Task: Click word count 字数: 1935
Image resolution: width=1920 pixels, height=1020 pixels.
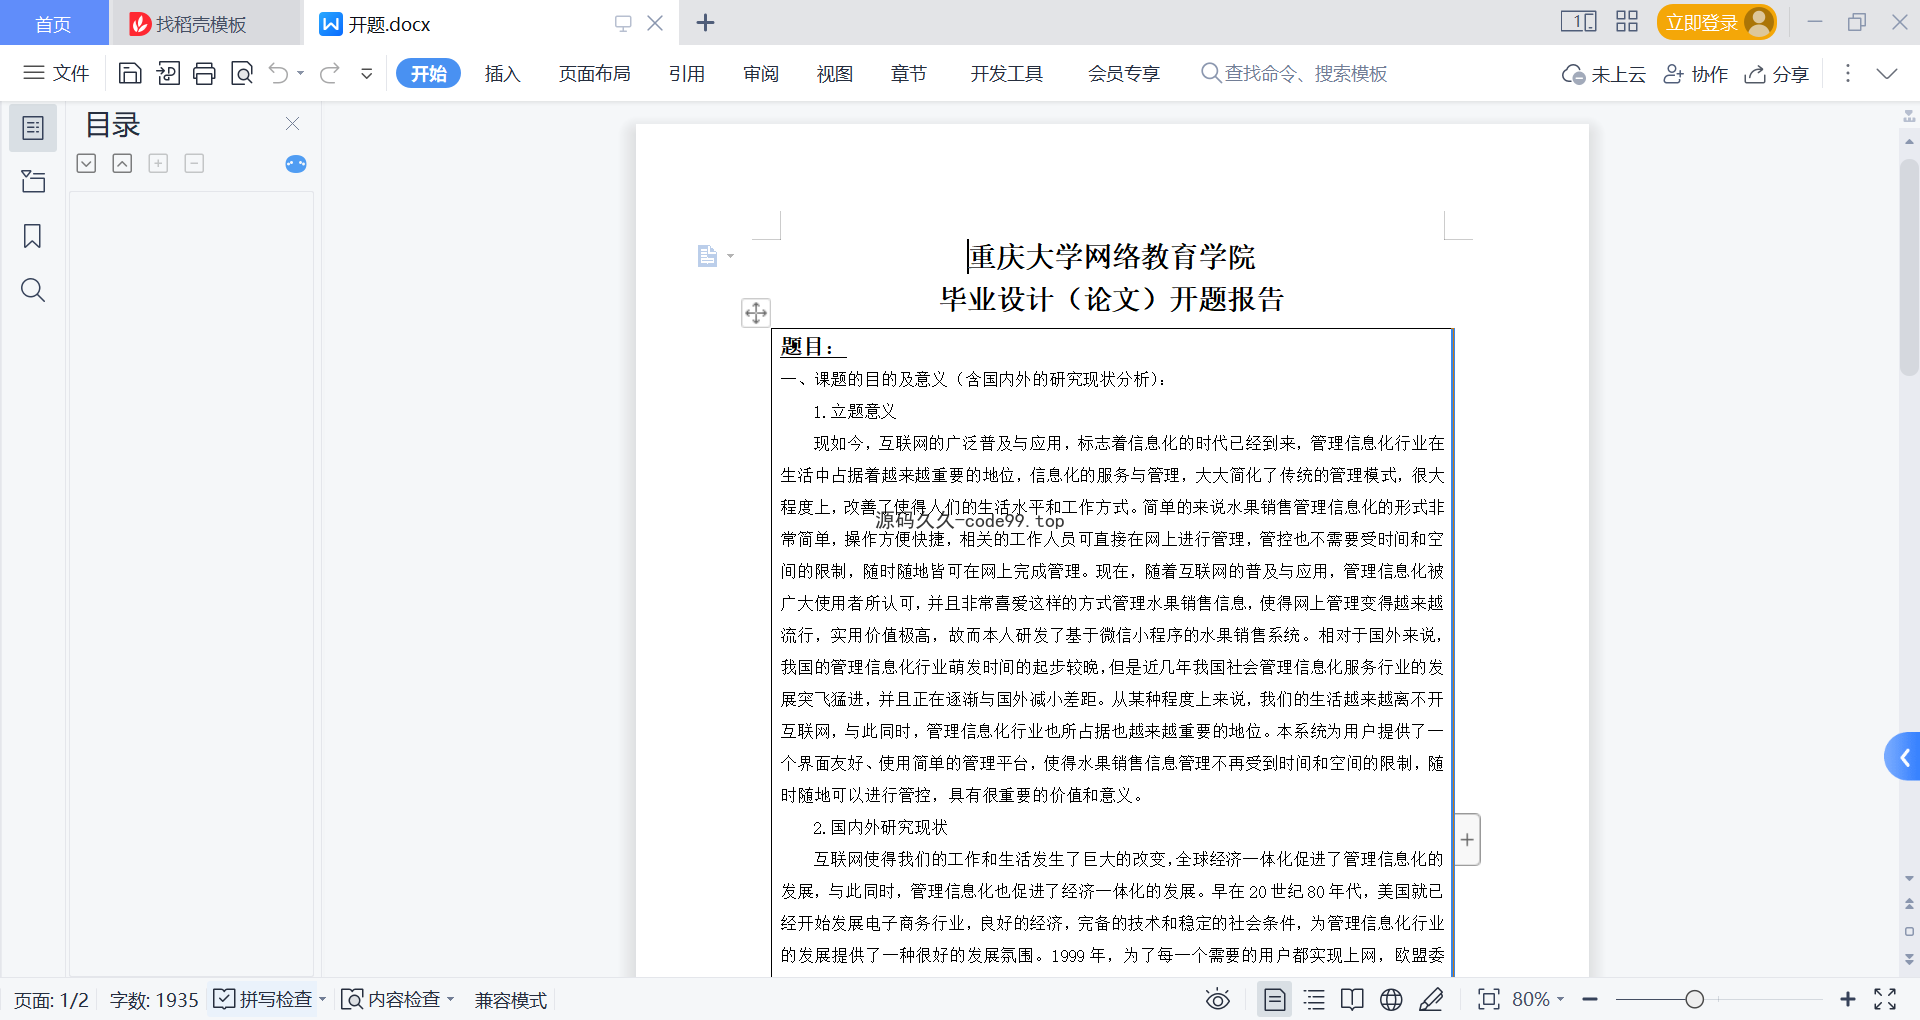Action: point(154,1001)
